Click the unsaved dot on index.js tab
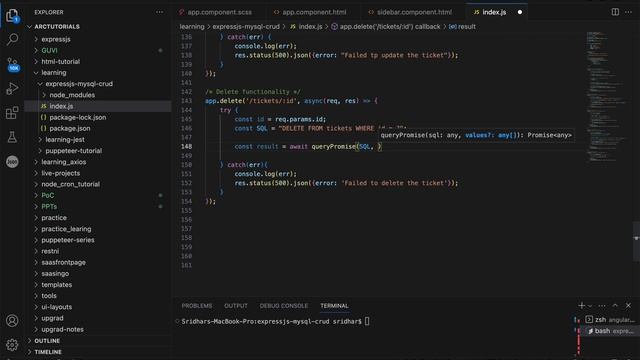 (x=520, y=12)
